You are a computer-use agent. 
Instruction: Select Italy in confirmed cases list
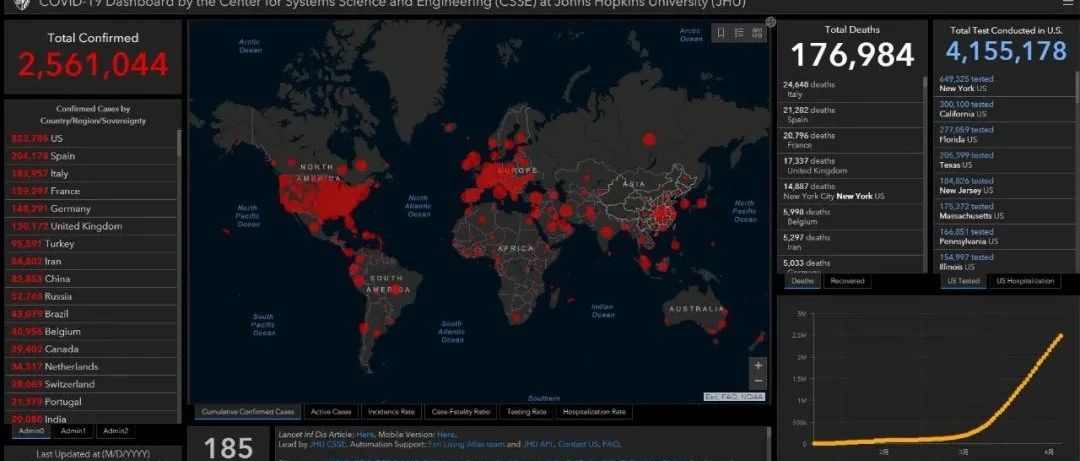pyautogui.click(x=91, y=174)
